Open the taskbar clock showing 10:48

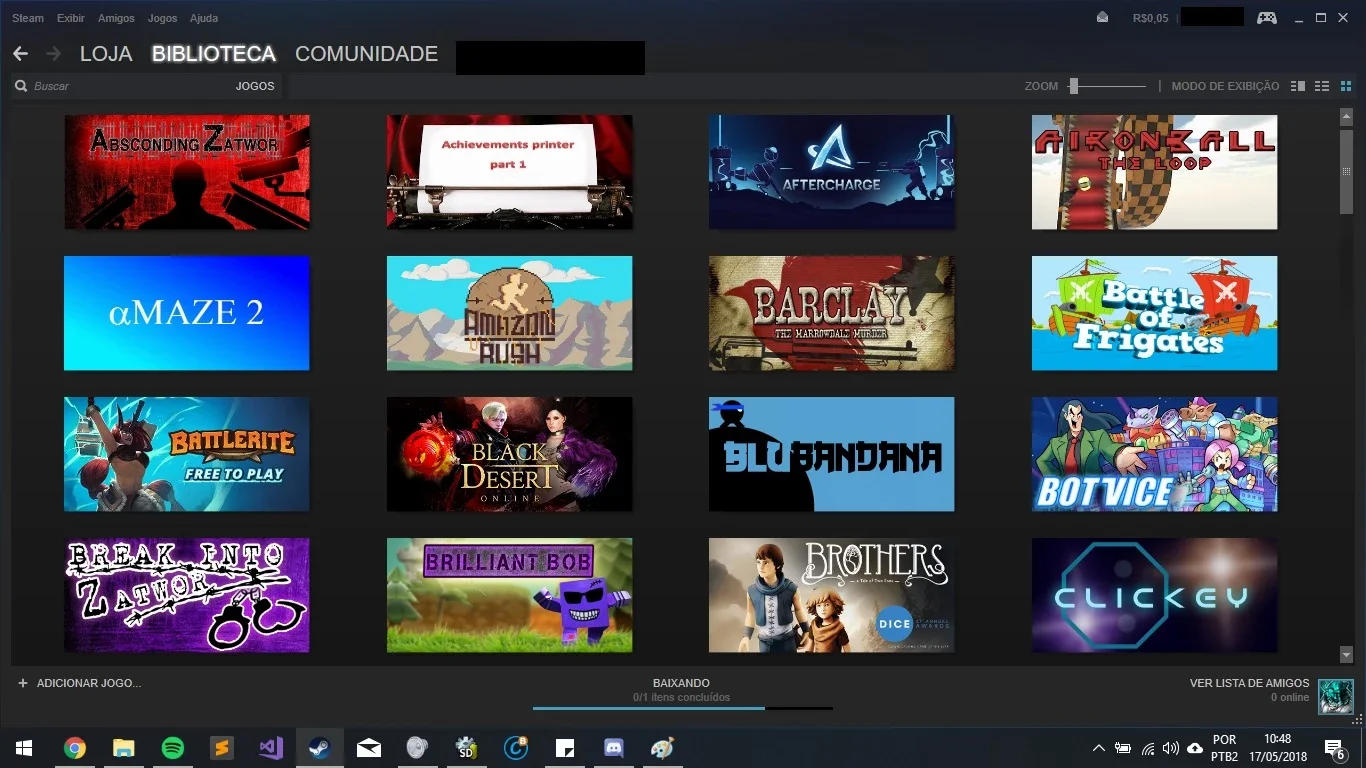click(1277, 748)
